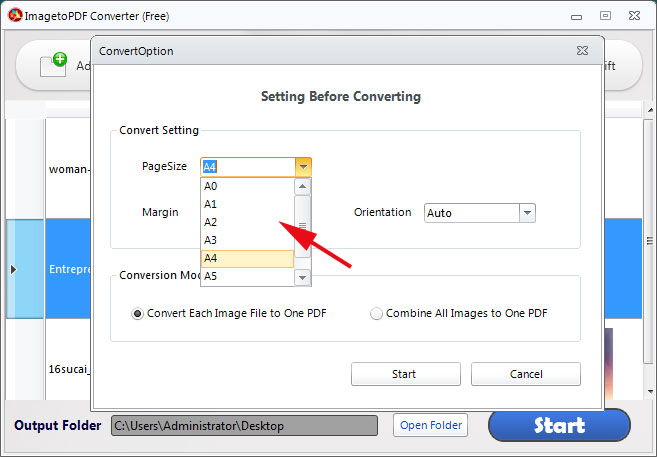This screenshot has height=457, width=657.
Task: Select Convert Each Image File to One PDF
Action: 229,313
